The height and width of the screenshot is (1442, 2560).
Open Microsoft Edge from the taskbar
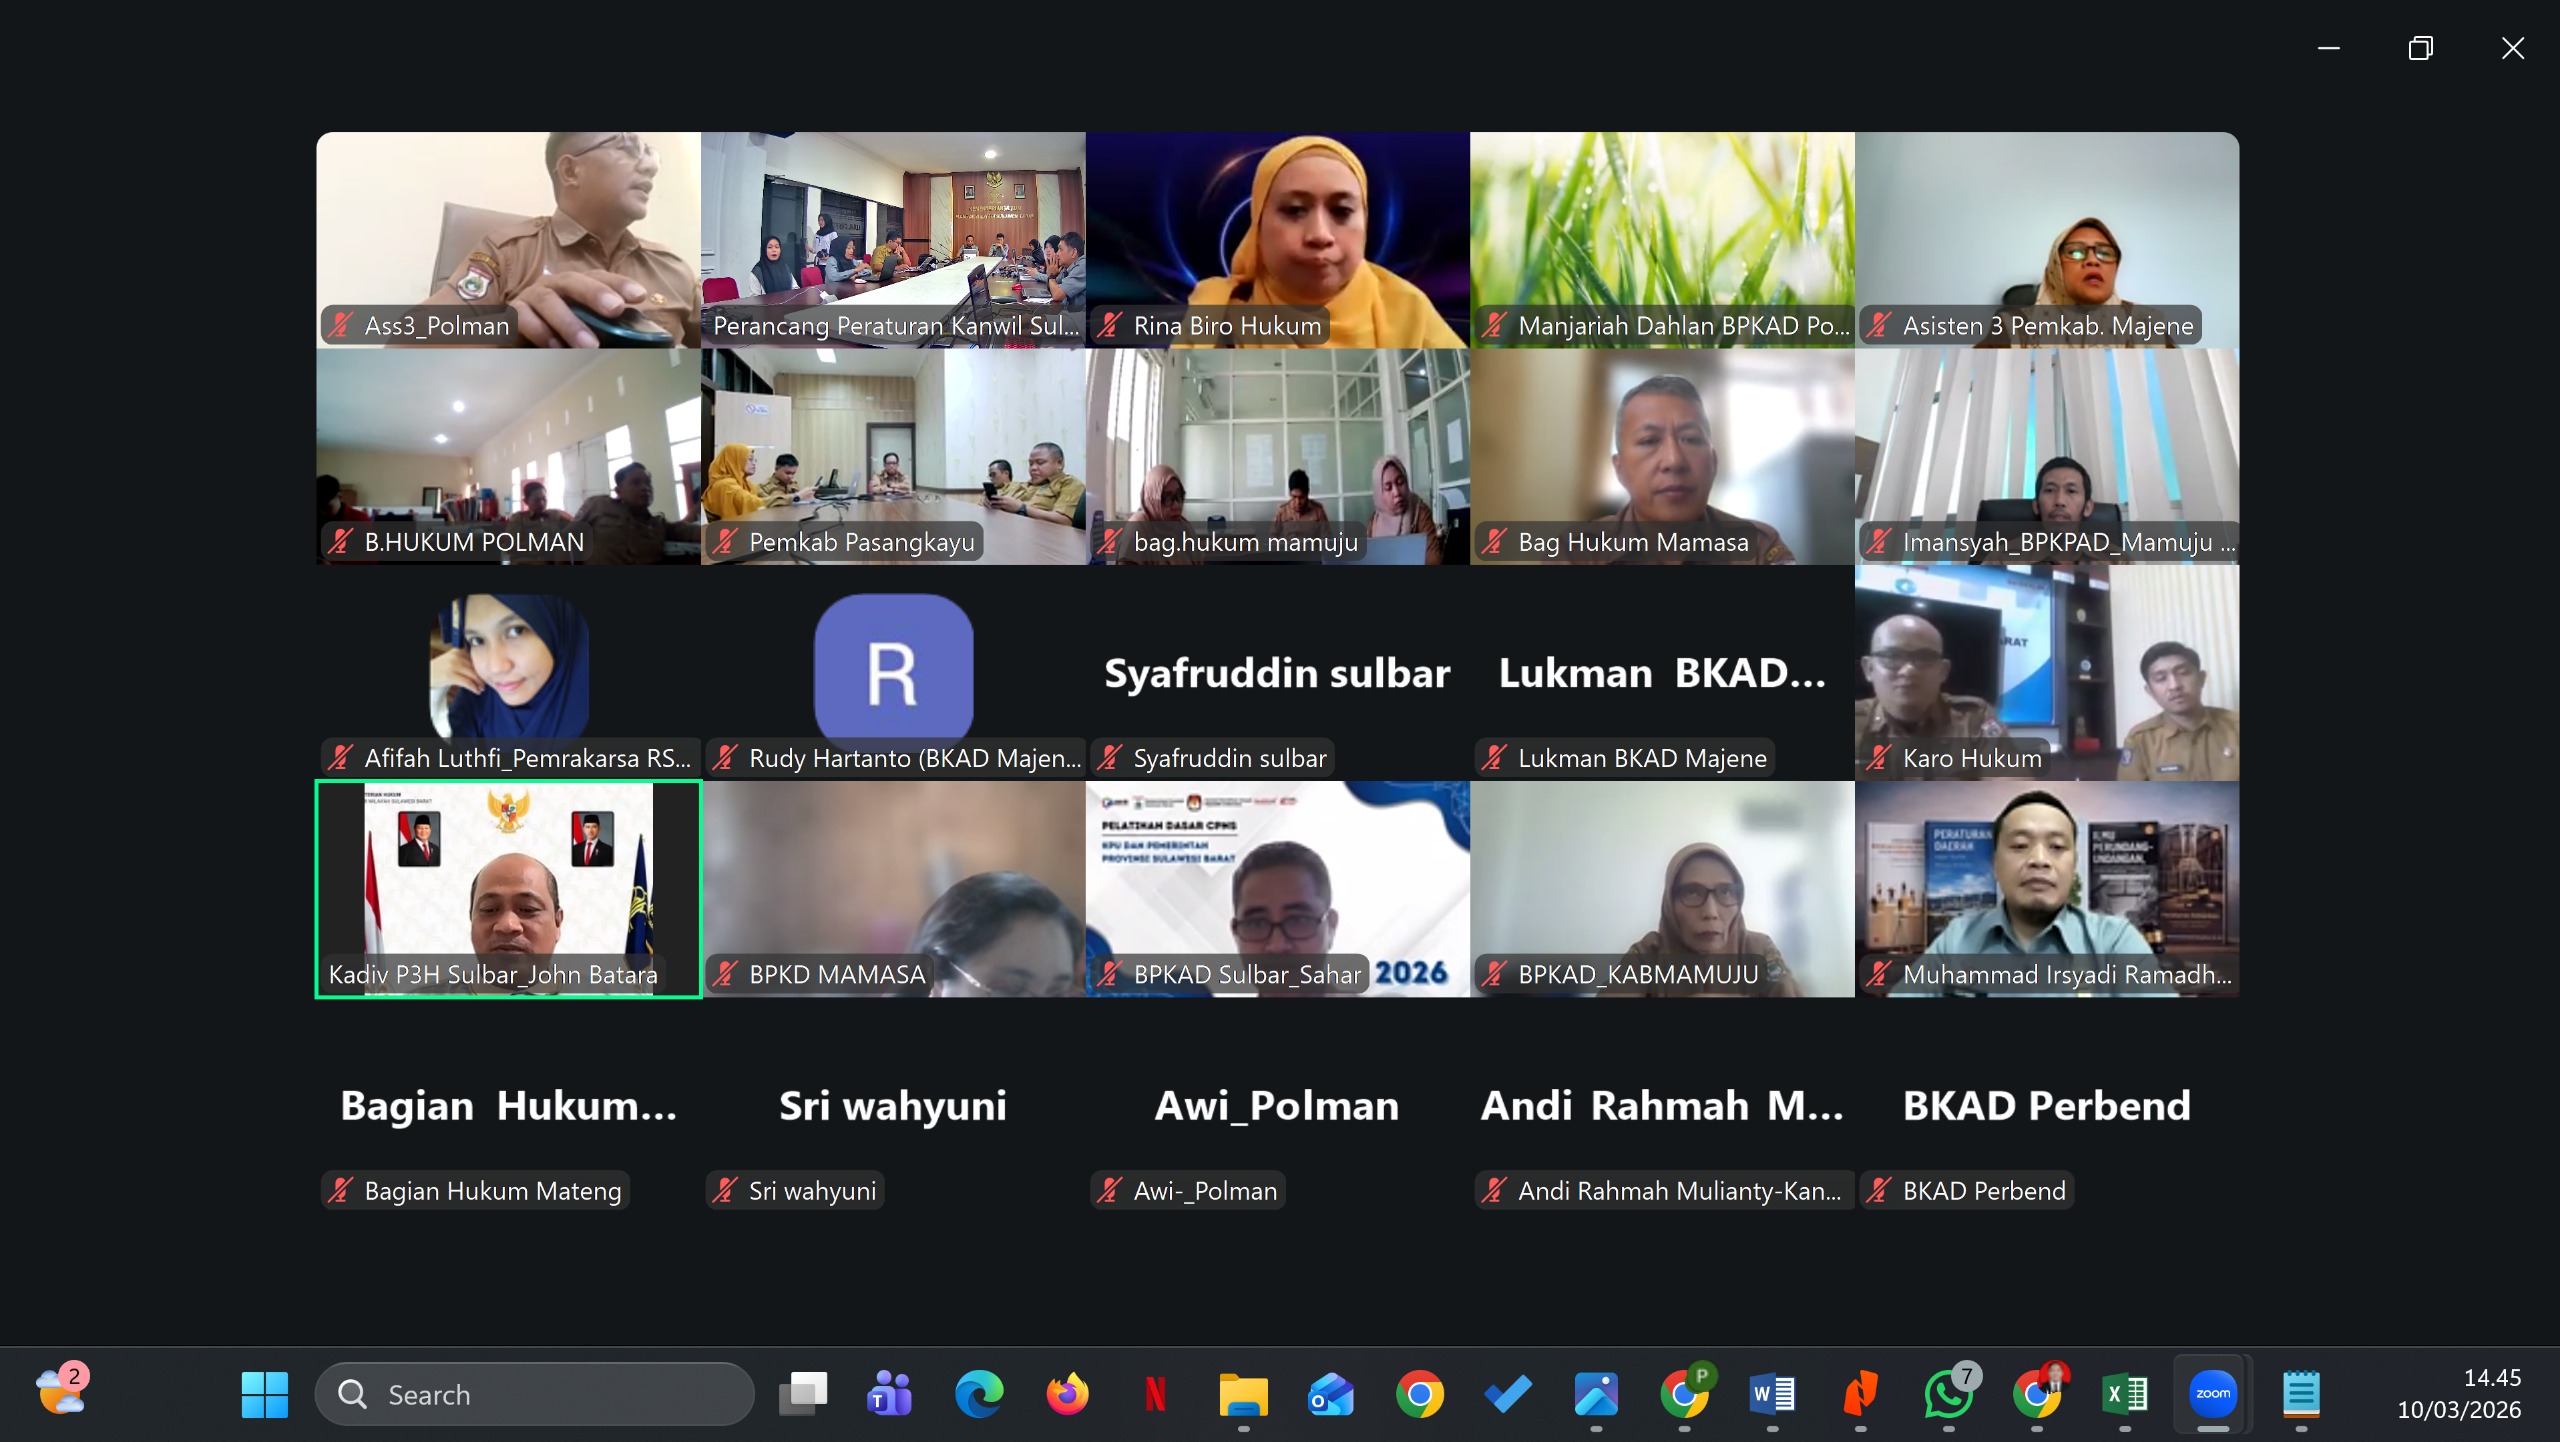(x=978, y=1394)
